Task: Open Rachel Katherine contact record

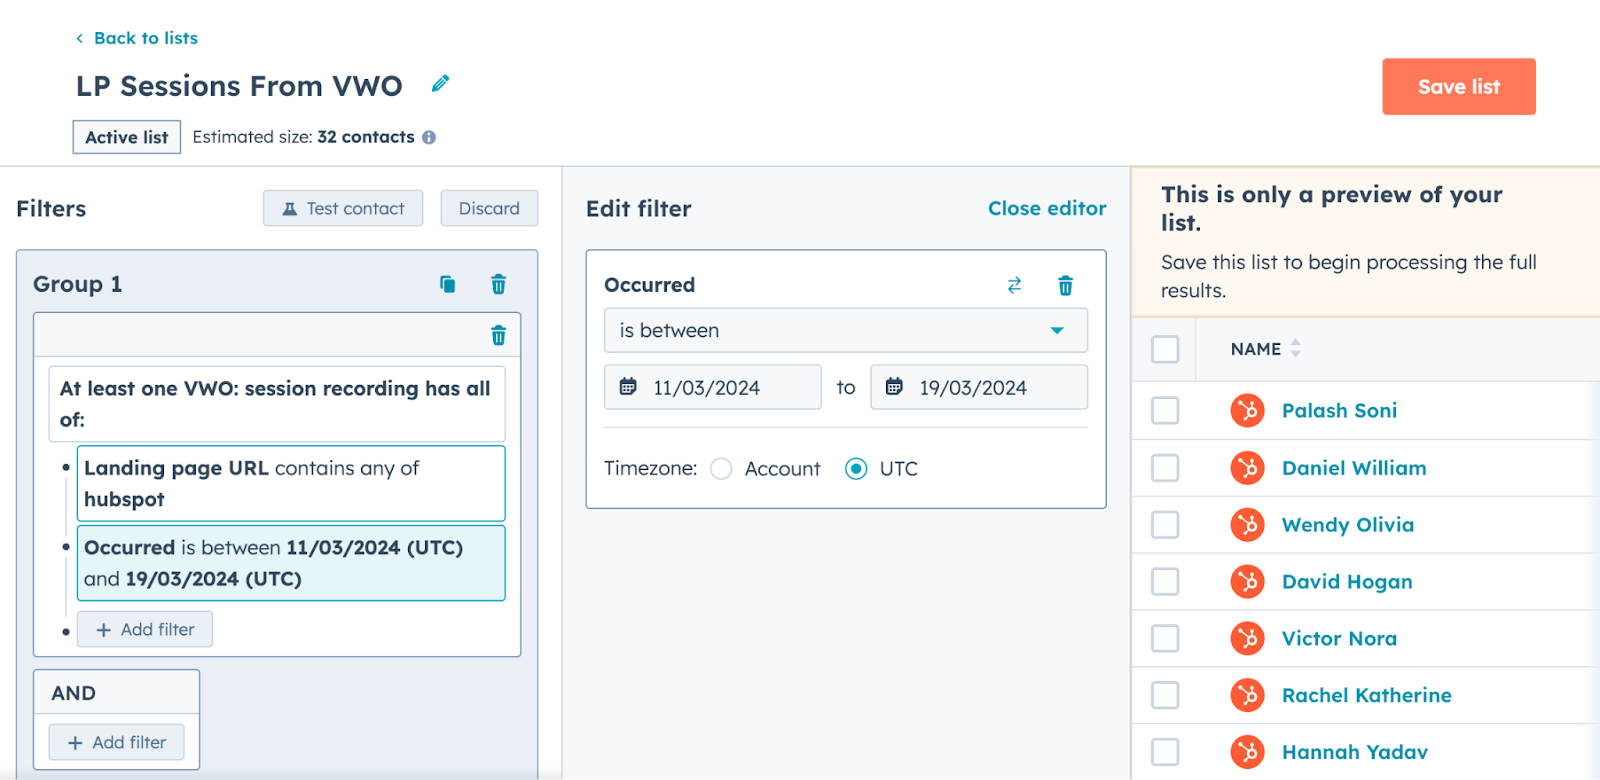Action: pyautogui.click(x=1366, y=696)
